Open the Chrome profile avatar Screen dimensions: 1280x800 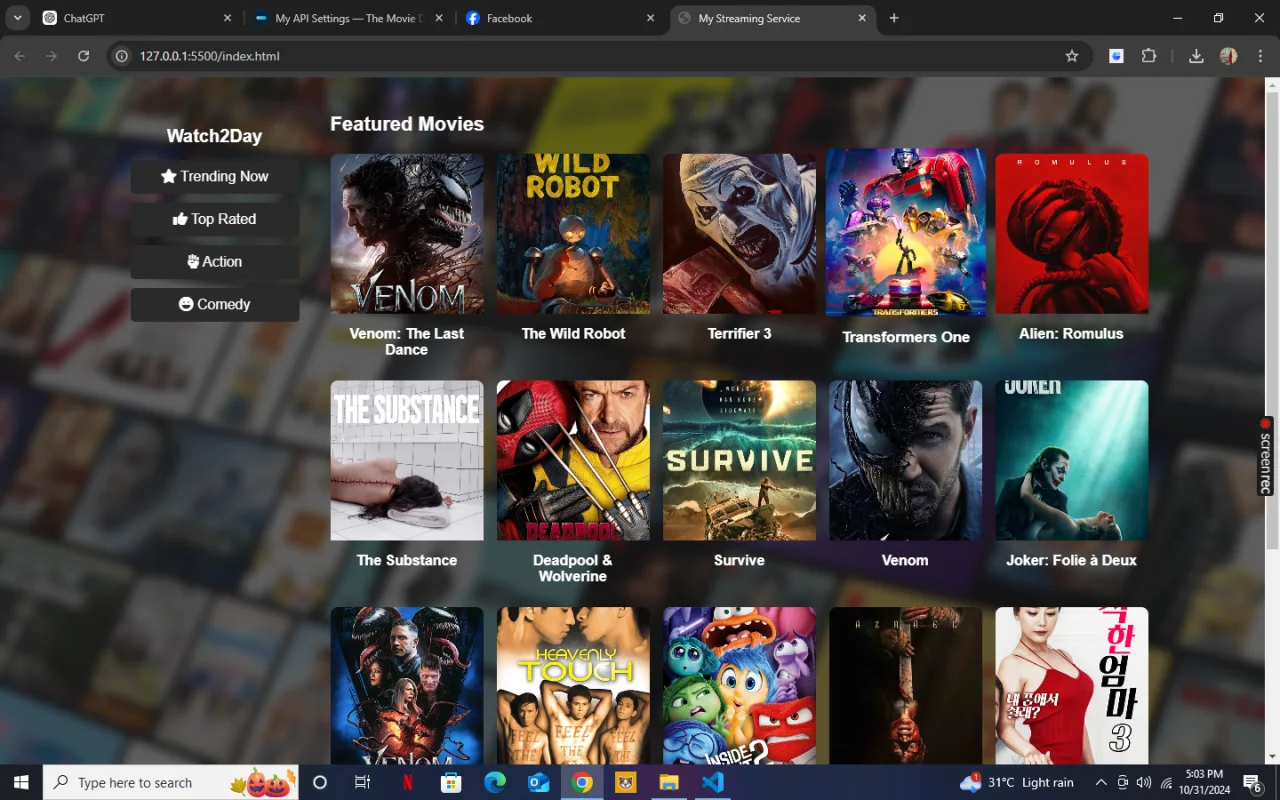[x=1229, y=56]
